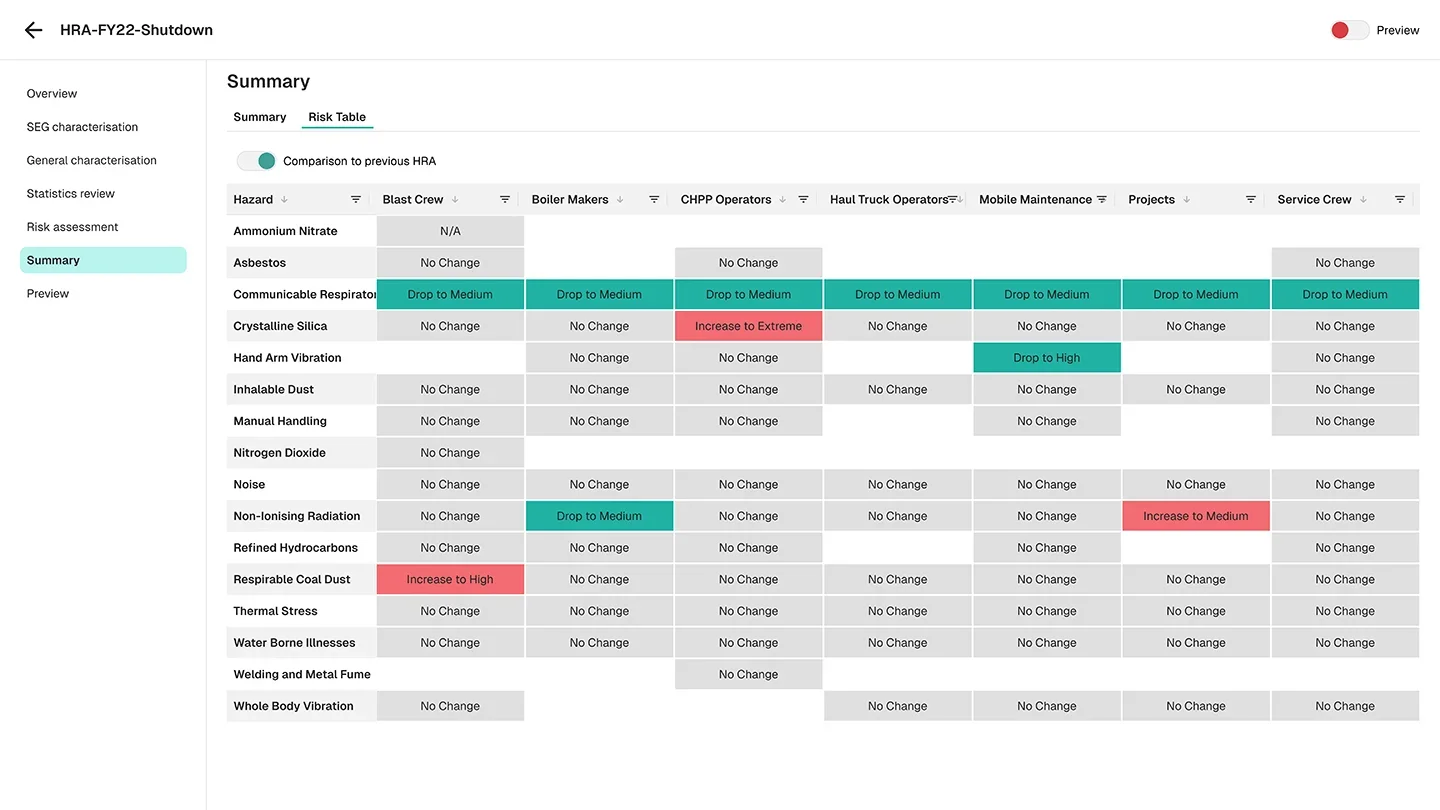Open the Overview section in the sidebar
The width and height of the screenshot is (1440, 810).
[51, 93]
